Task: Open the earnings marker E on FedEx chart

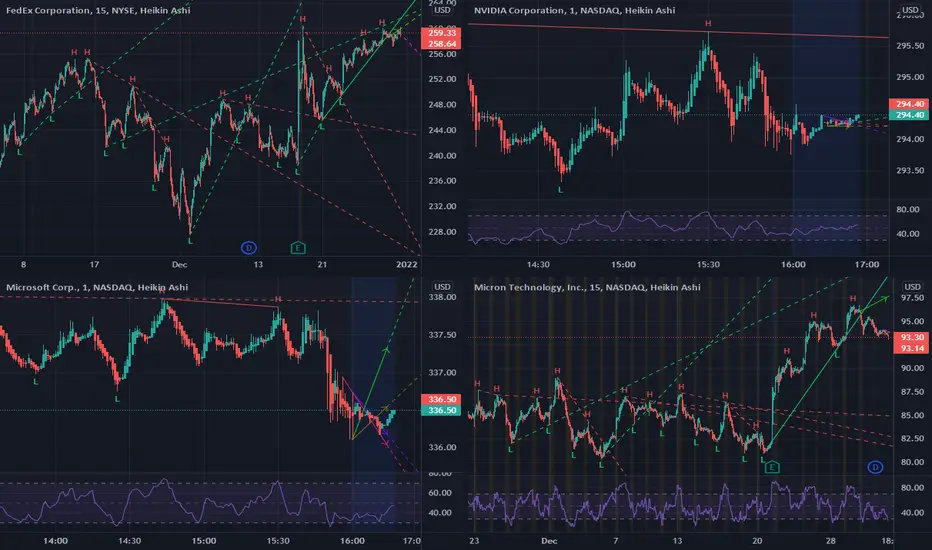Action: [298, 247]
